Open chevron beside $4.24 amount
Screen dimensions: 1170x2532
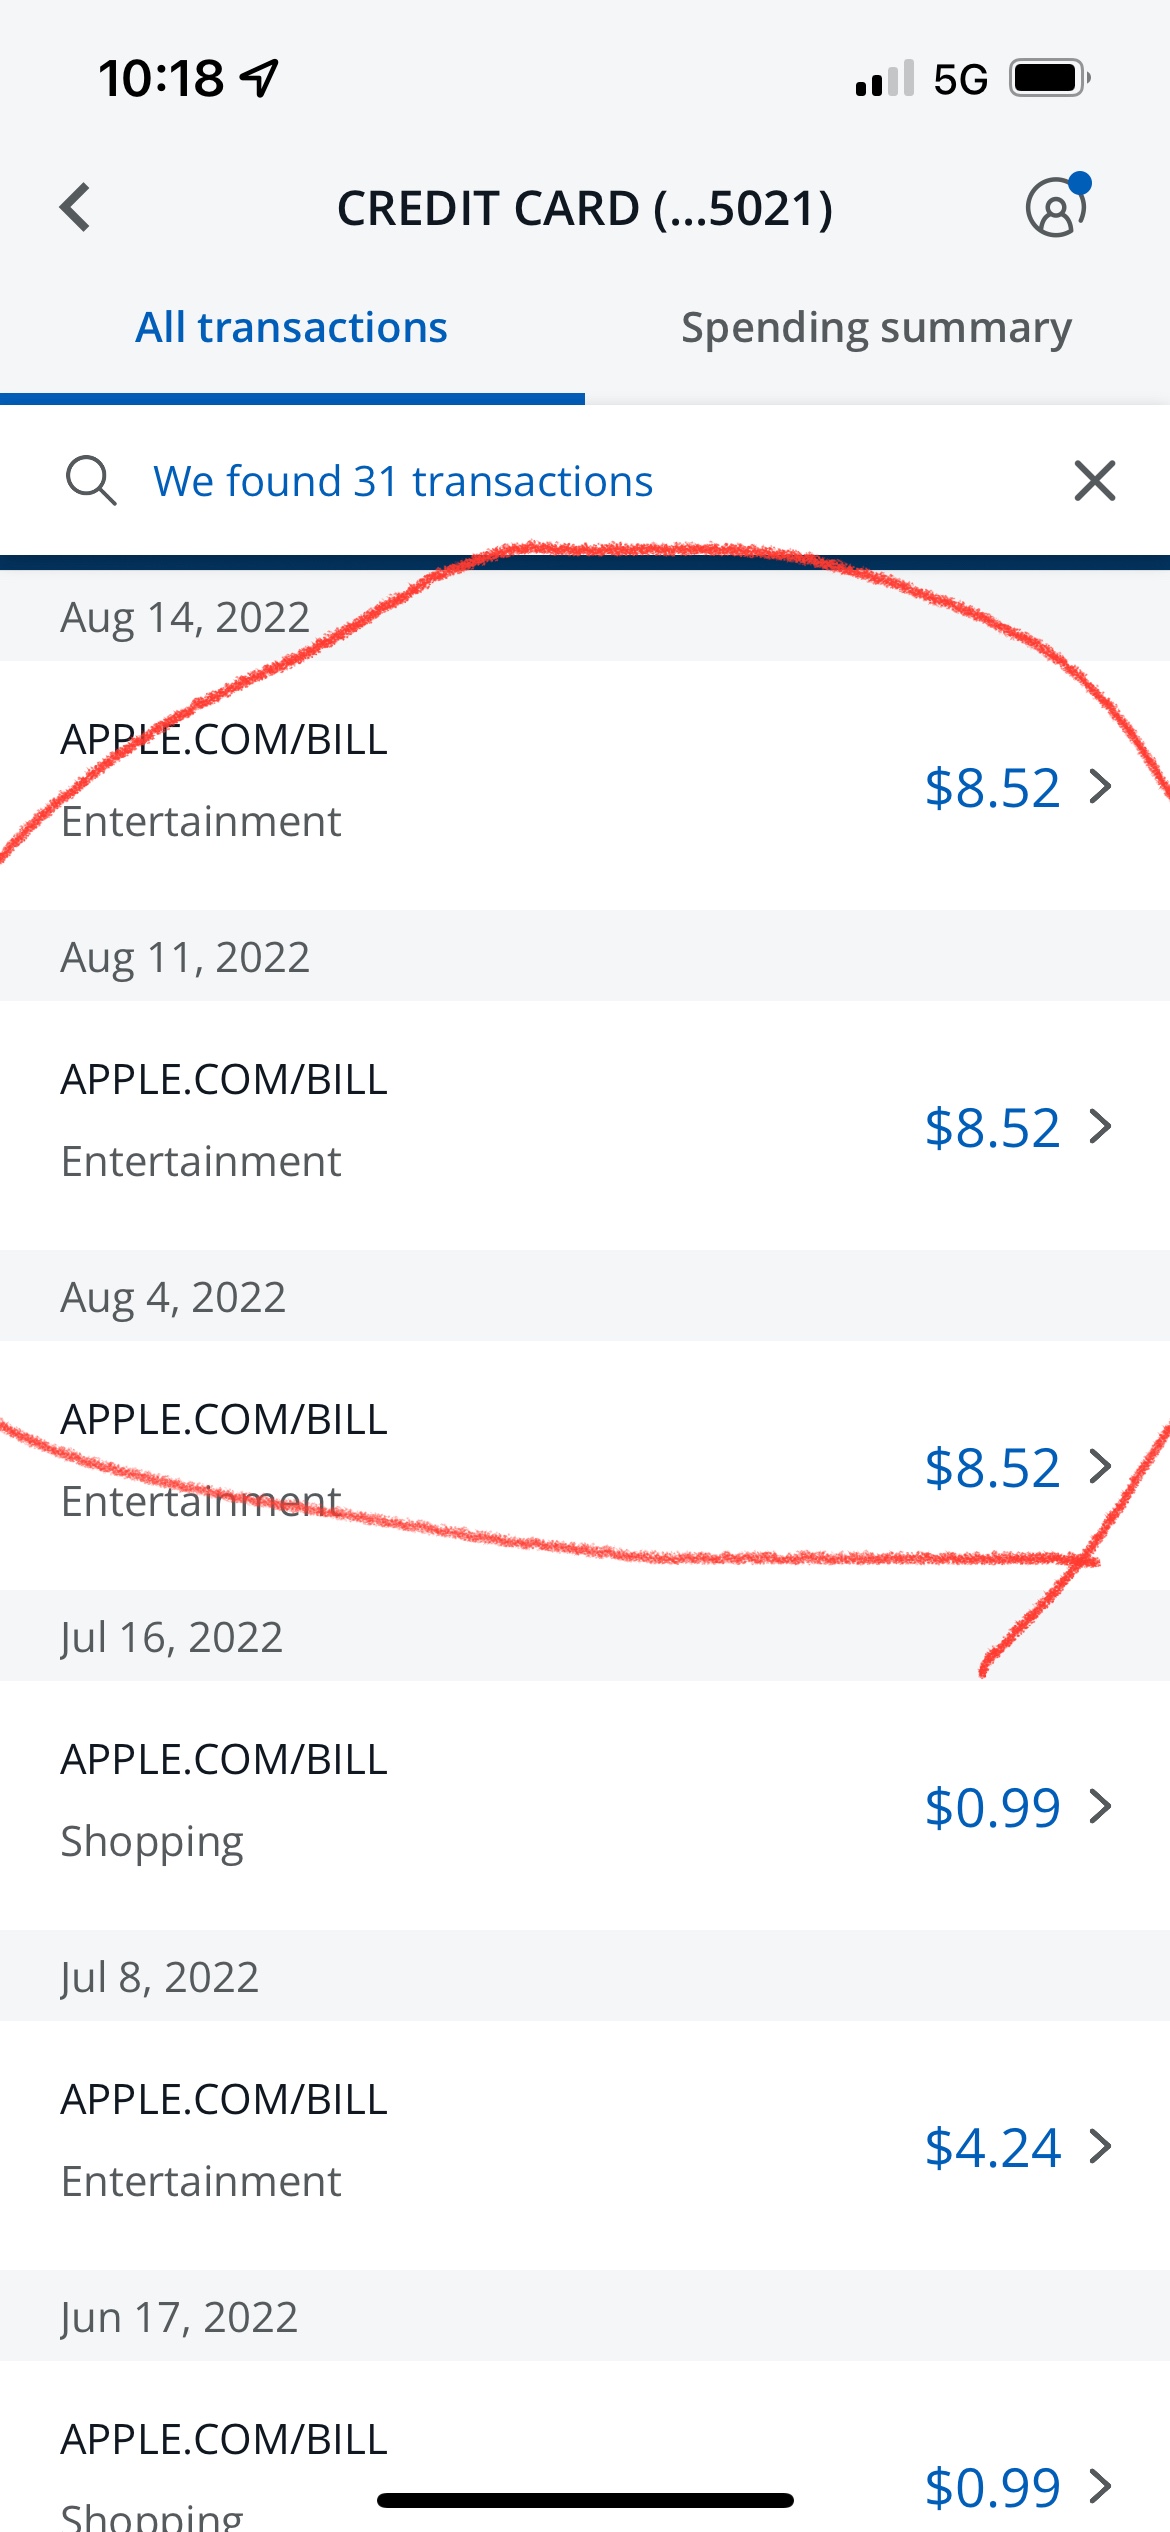tap(1100, 2147)
